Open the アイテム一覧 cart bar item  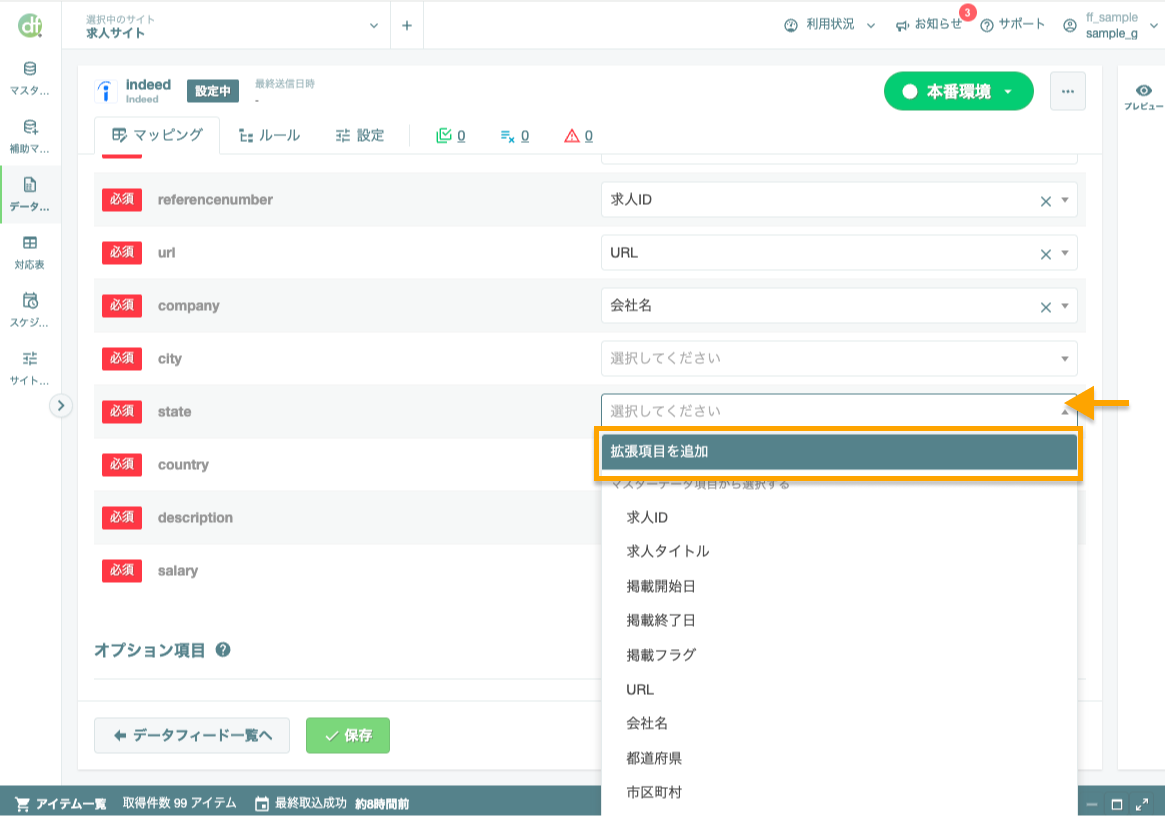click(x=61, y=803)
